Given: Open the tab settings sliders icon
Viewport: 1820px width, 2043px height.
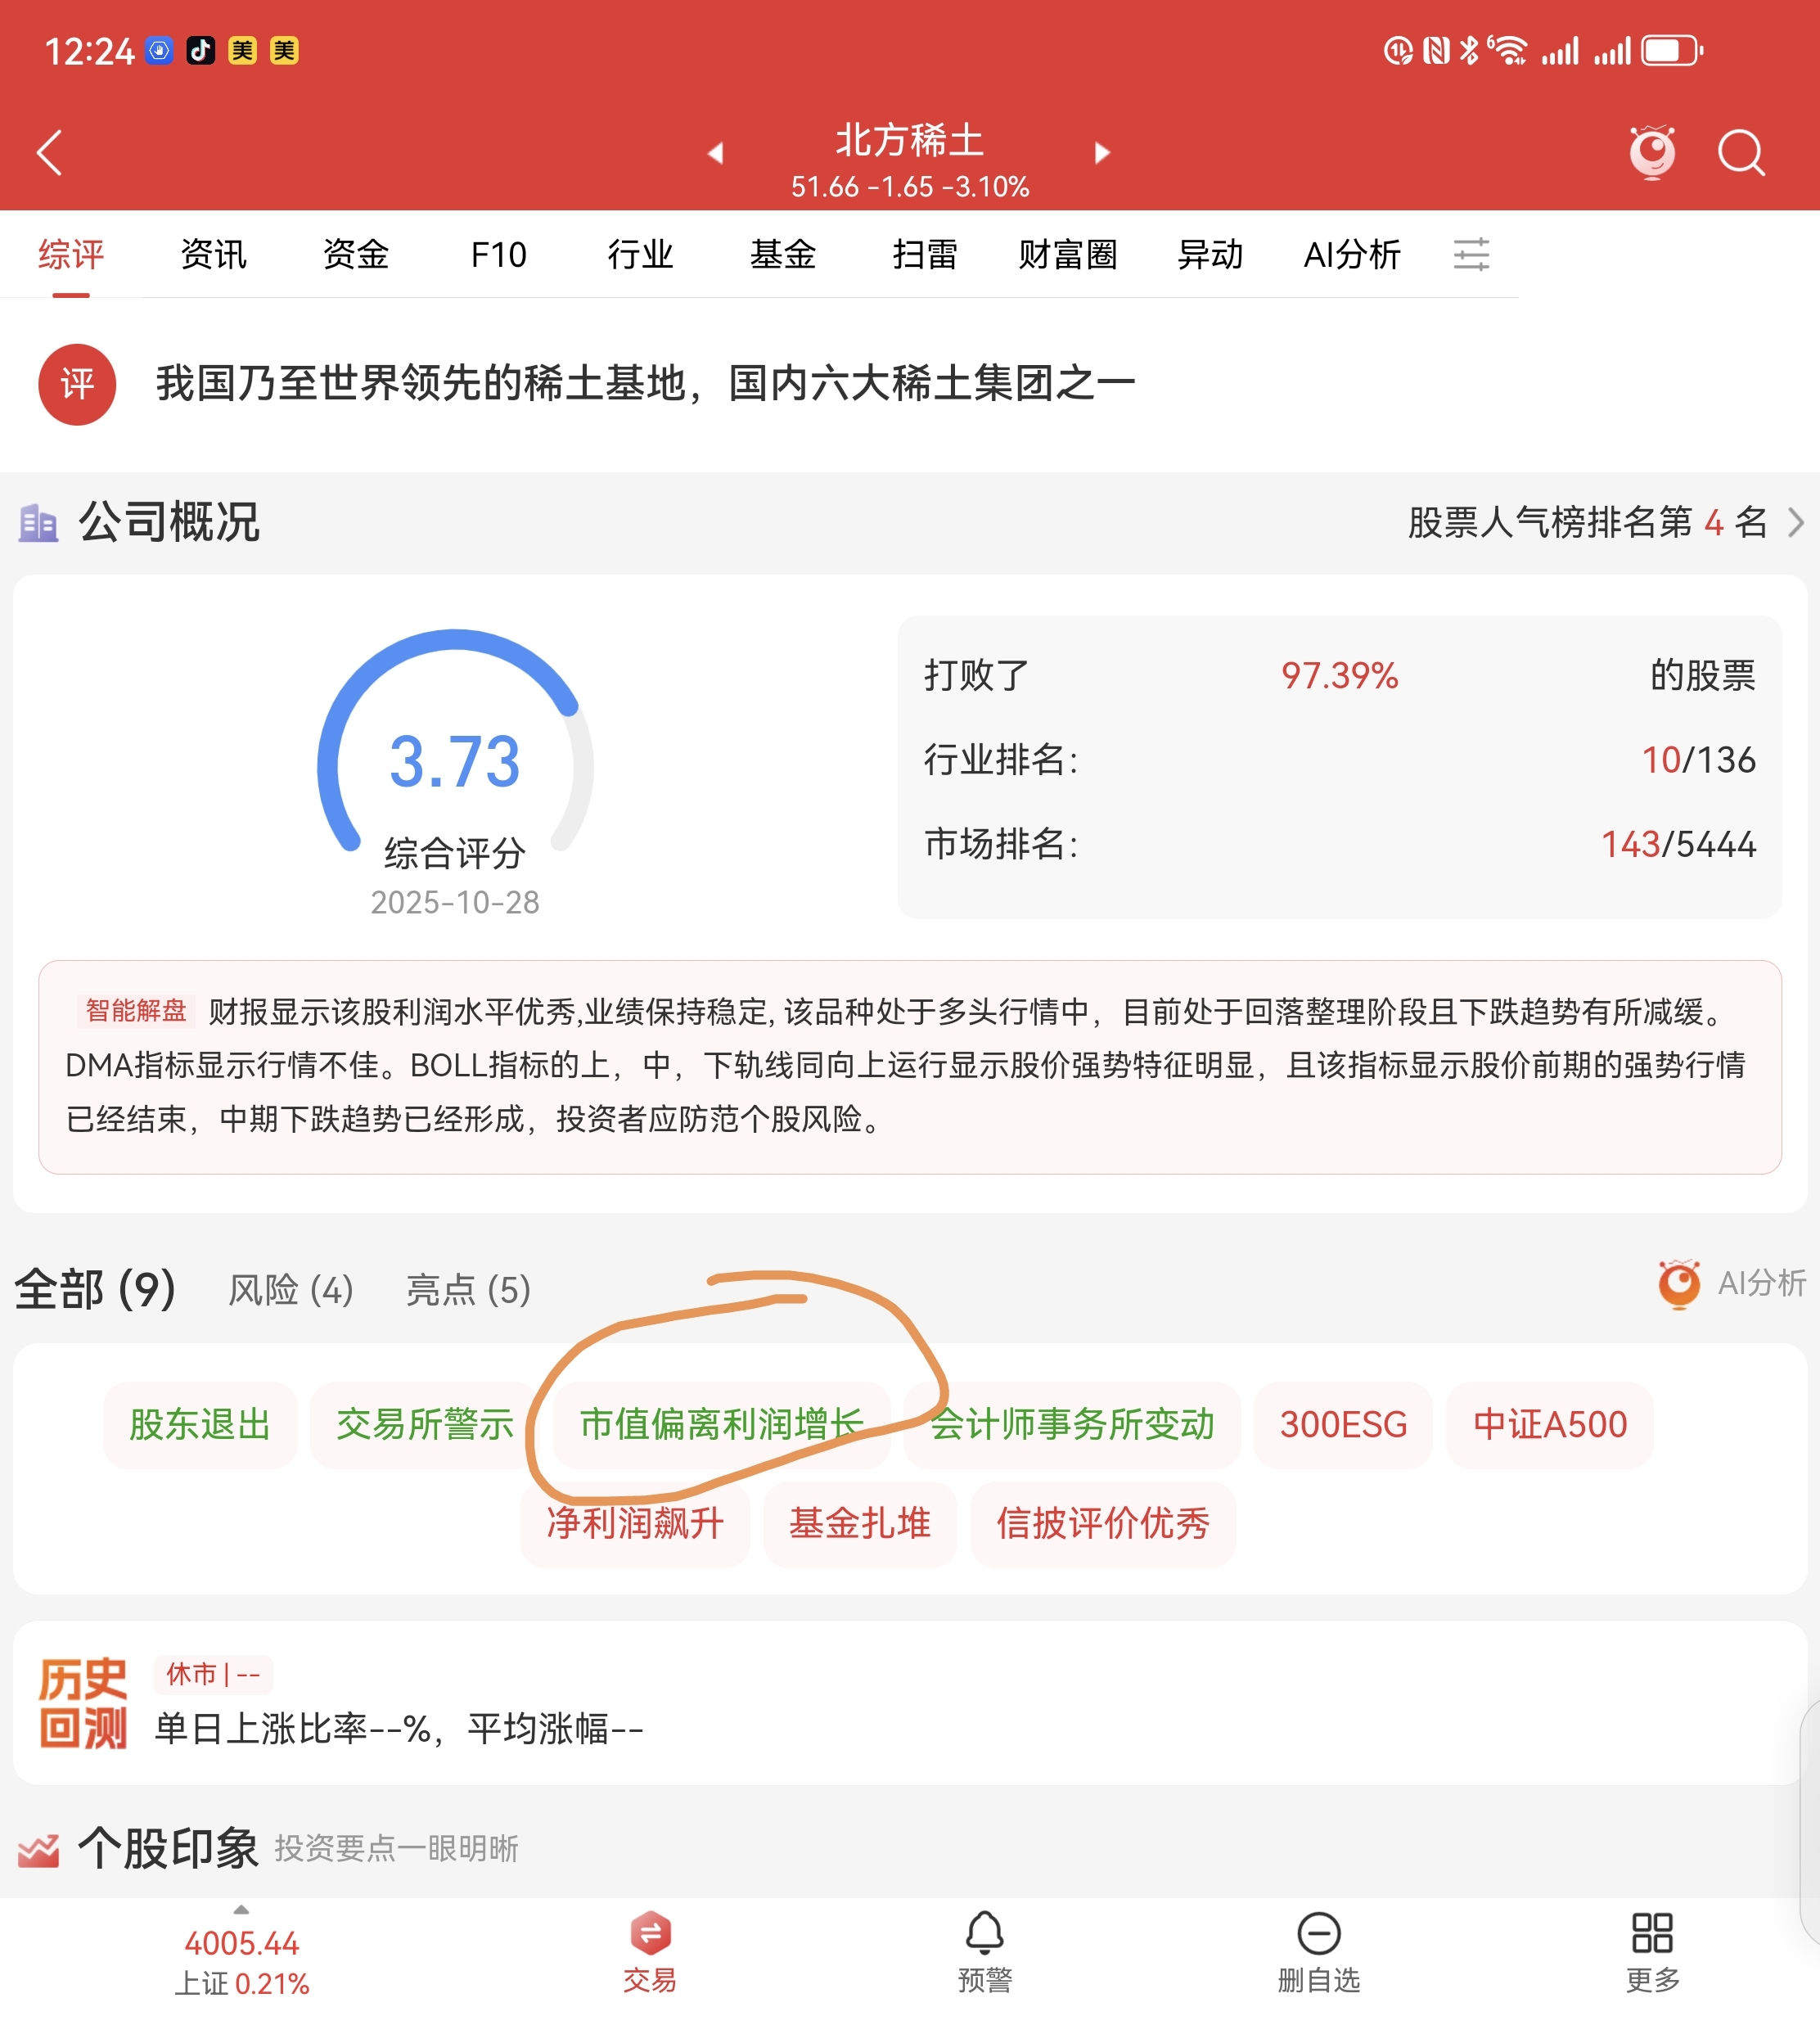Looking at the screenshot, I should tap(1471, 254).
